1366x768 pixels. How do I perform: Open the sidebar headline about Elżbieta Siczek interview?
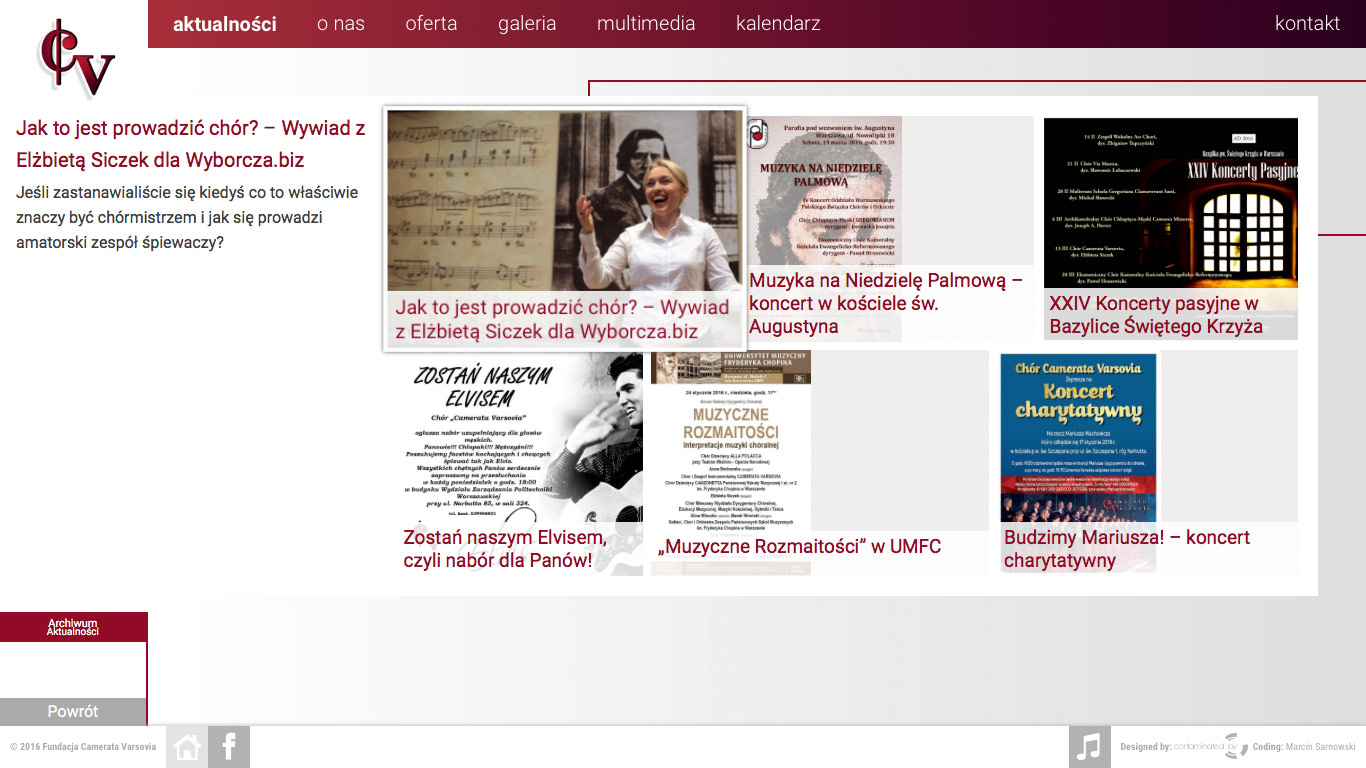pos(190,144)
